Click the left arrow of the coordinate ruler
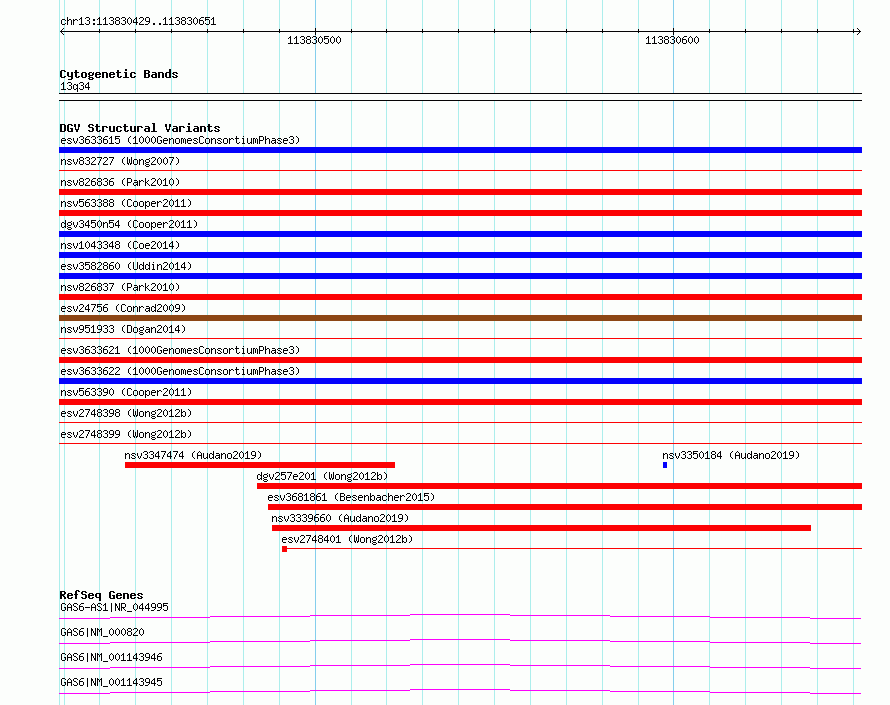The image size is (890, 705). (x=62, y=32)
